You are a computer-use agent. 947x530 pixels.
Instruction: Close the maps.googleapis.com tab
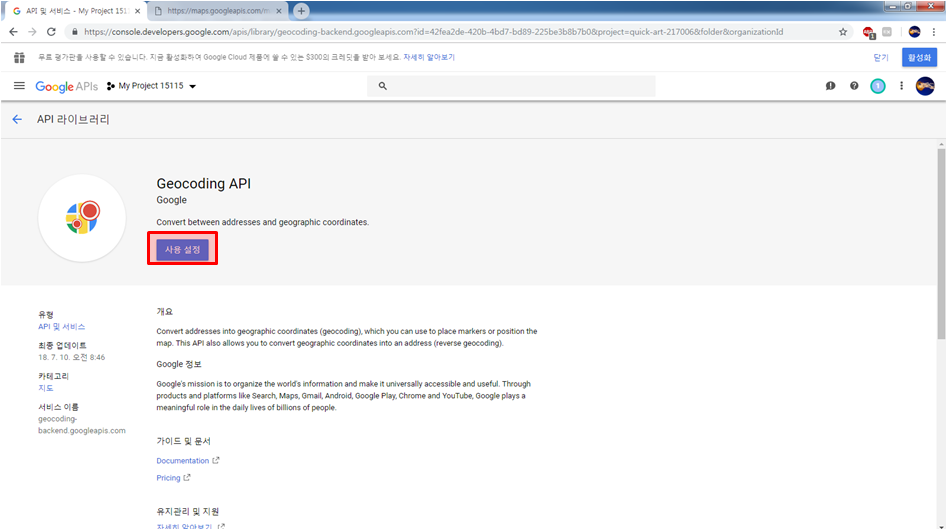tap(278, 11)
